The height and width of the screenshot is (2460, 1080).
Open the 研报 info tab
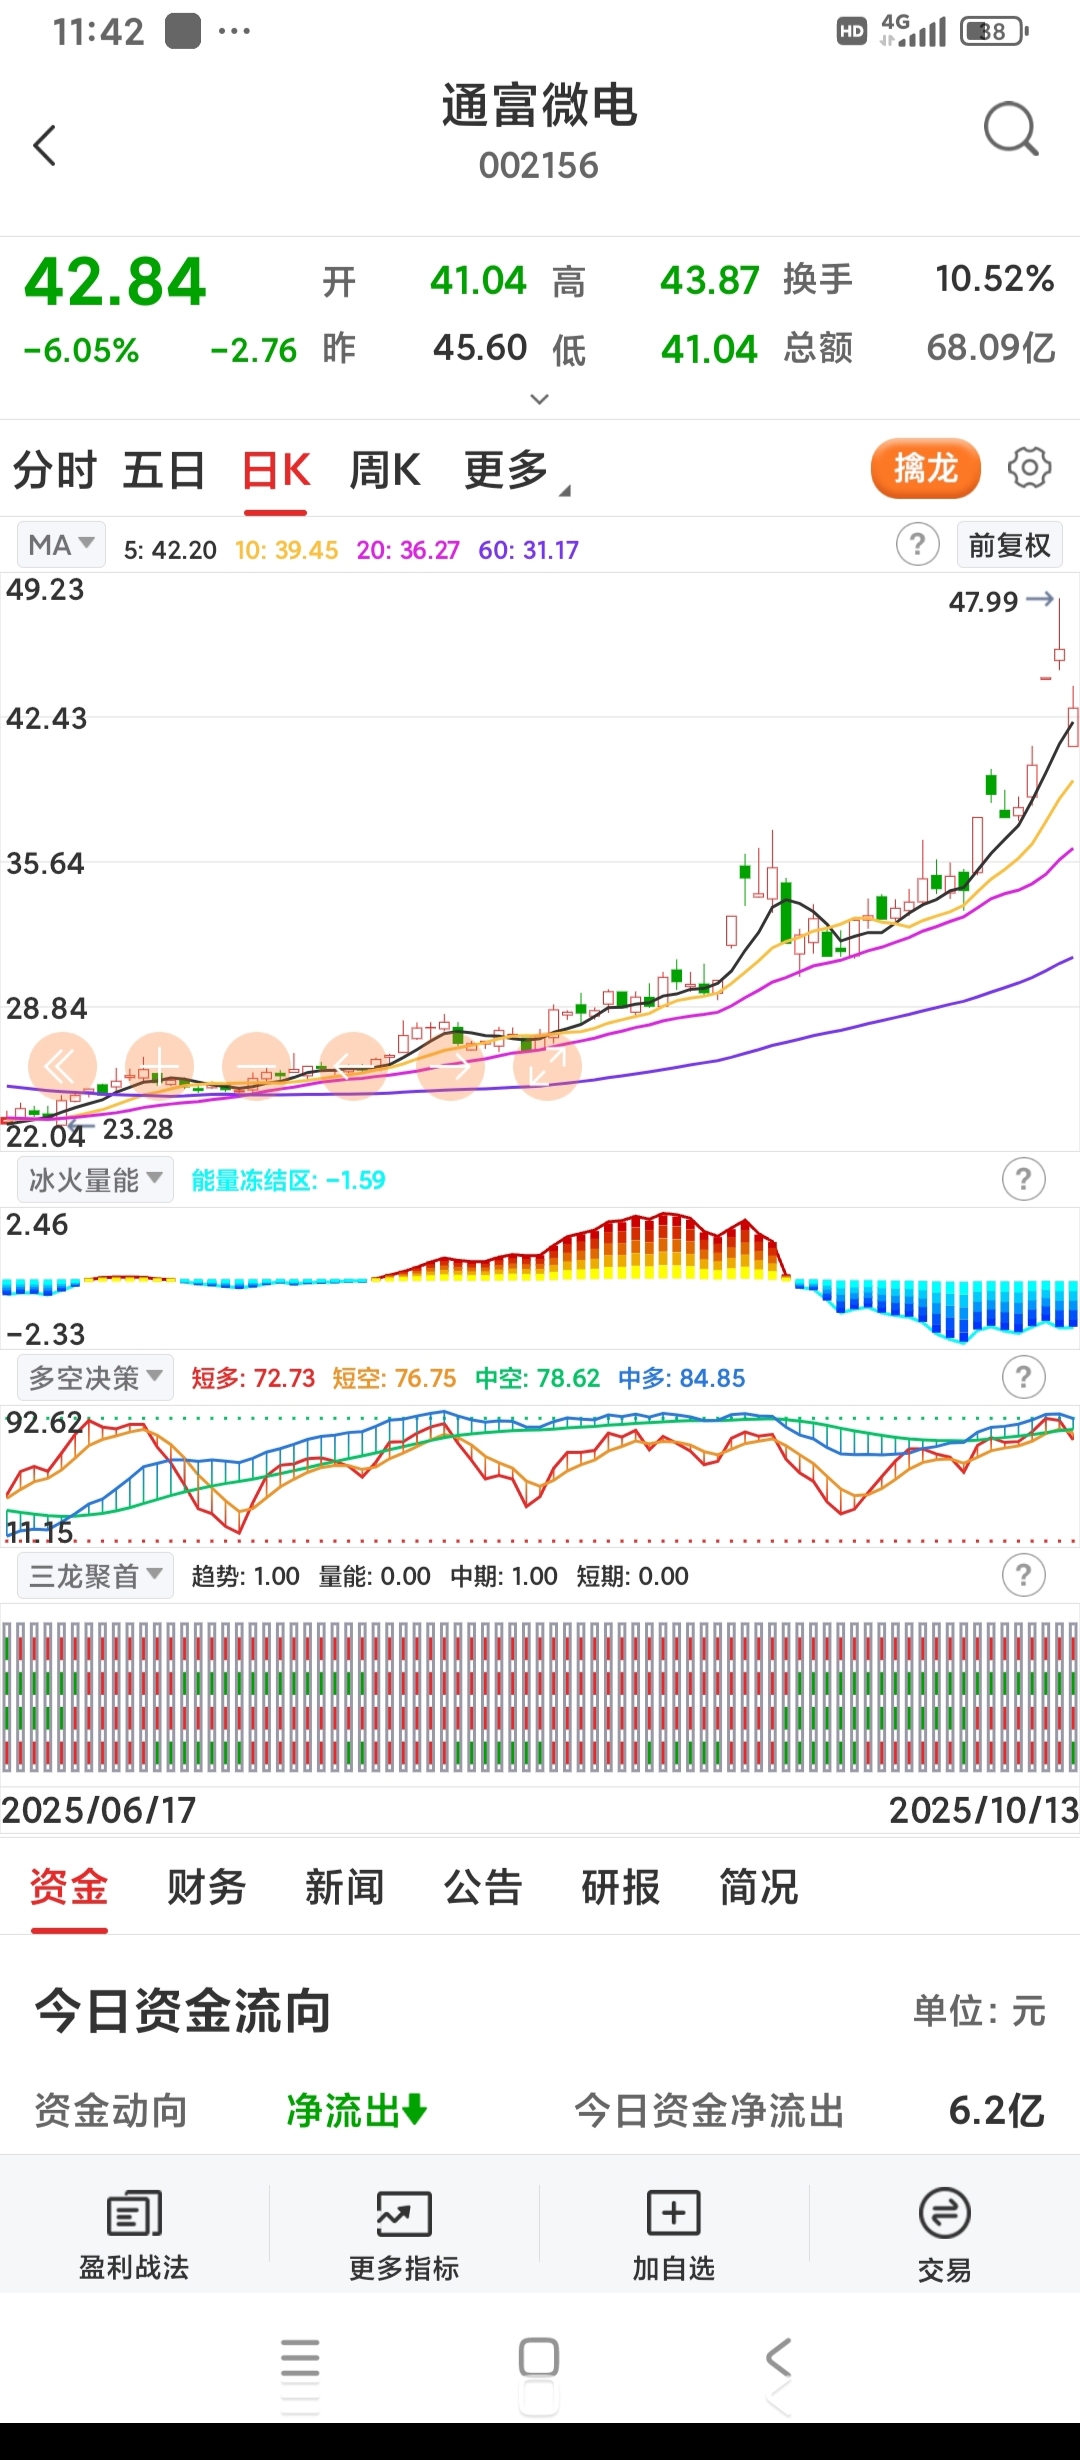click(x=621, y=1887)
